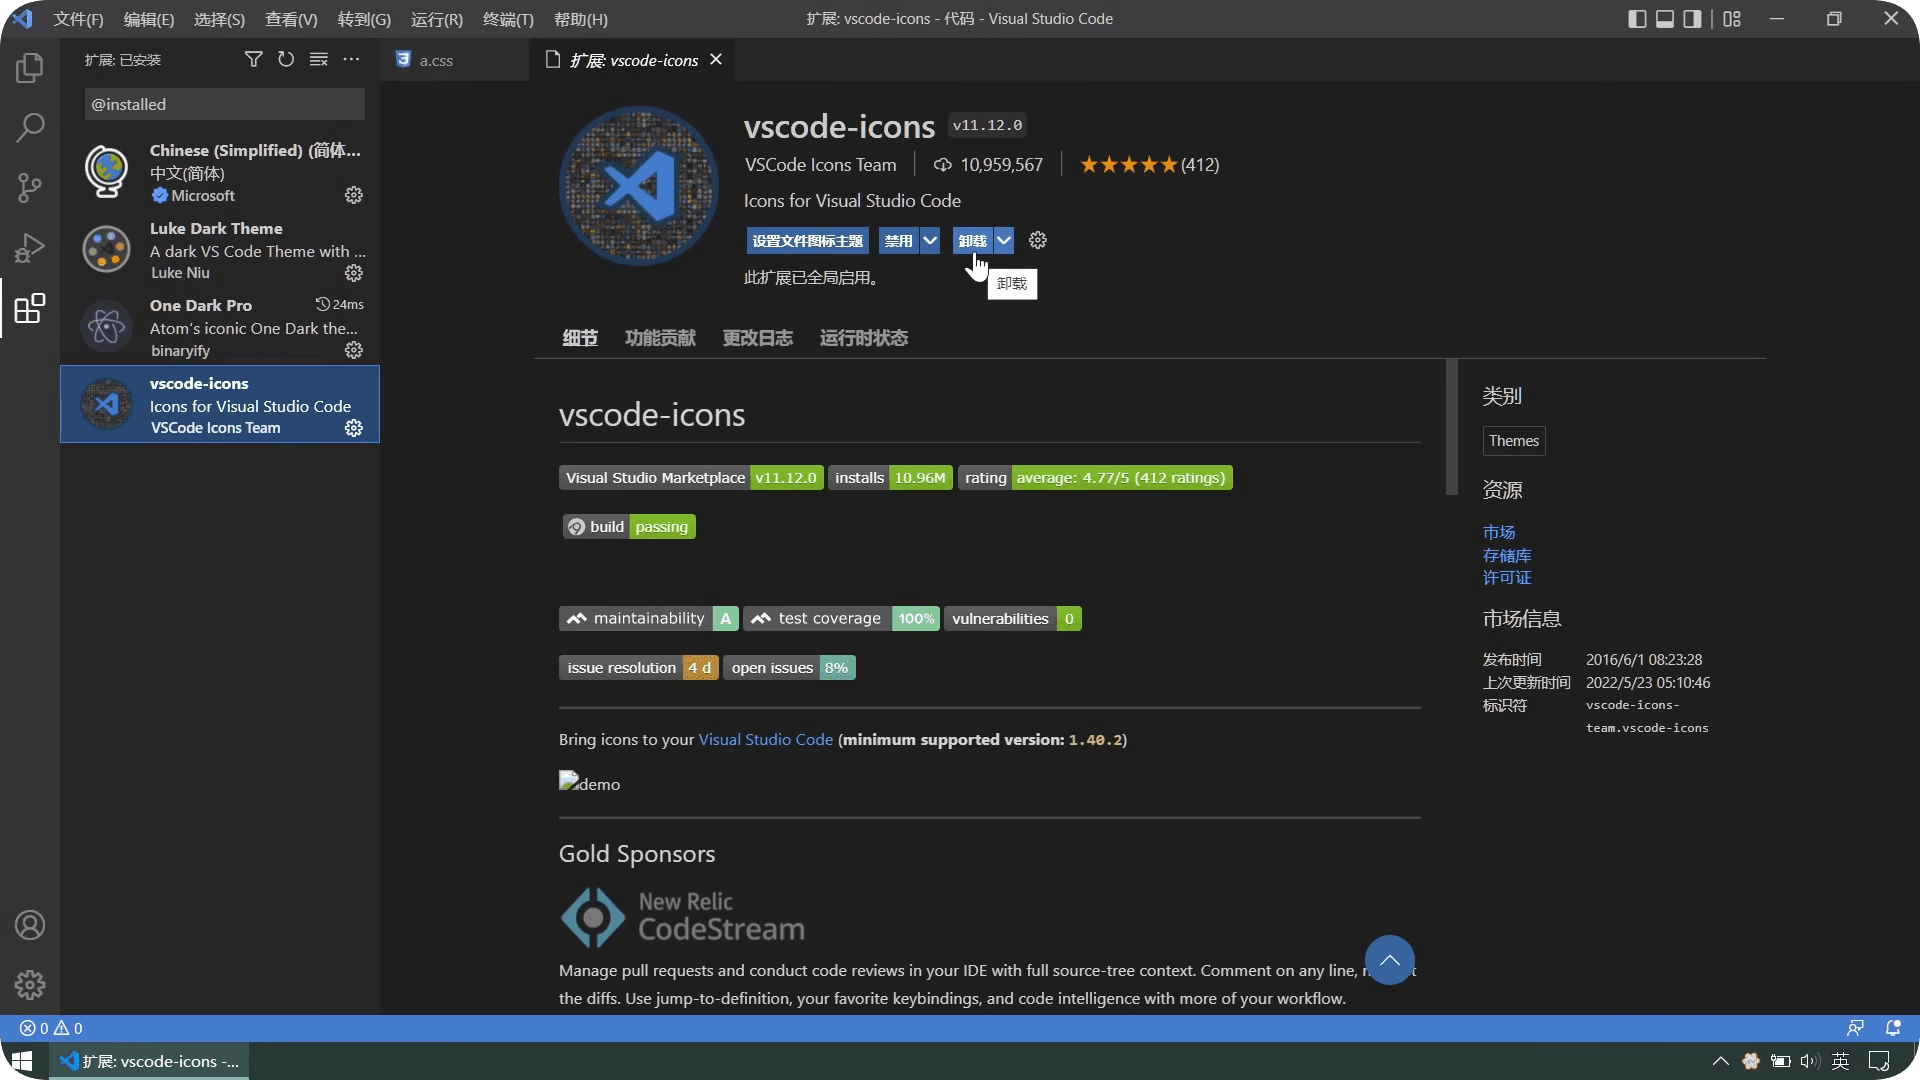The image size is (1920, 1080).
Task: Open Accounts icon in activity bar
Action: [30, 925]
